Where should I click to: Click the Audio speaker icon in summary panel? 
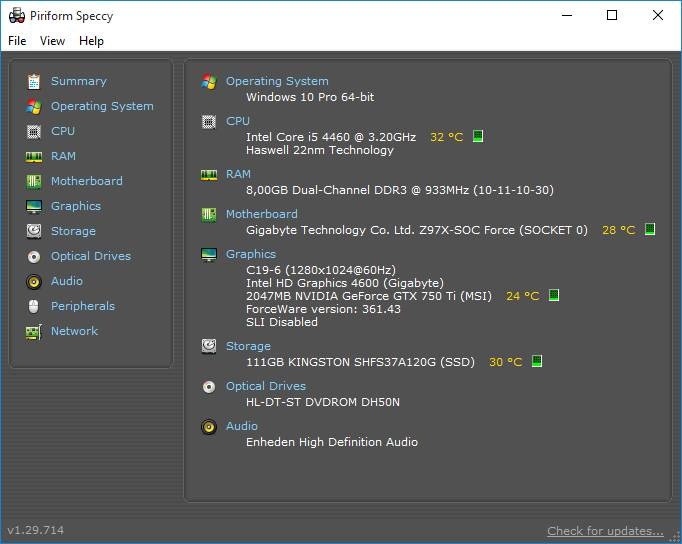pyautogui.click(x=209, y=427)
